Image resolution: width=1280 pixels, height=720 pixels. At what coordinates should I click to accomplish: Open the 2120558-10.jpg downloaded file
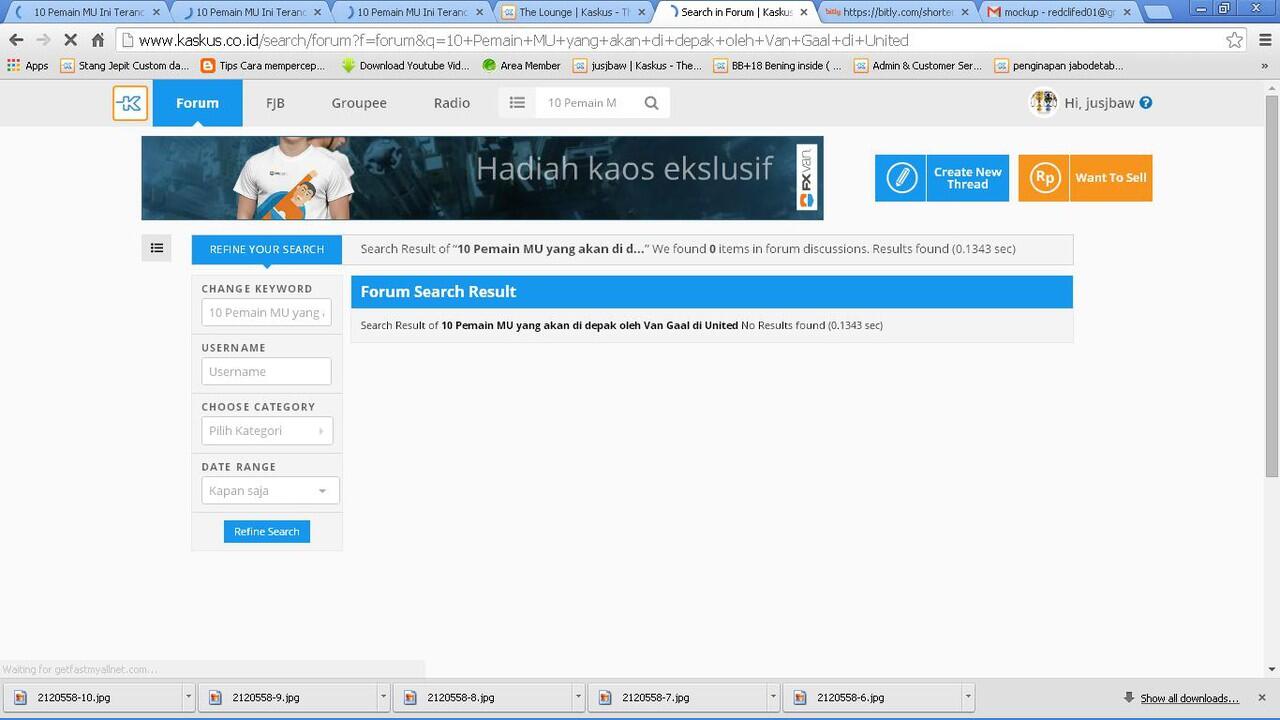click(93, 697)
